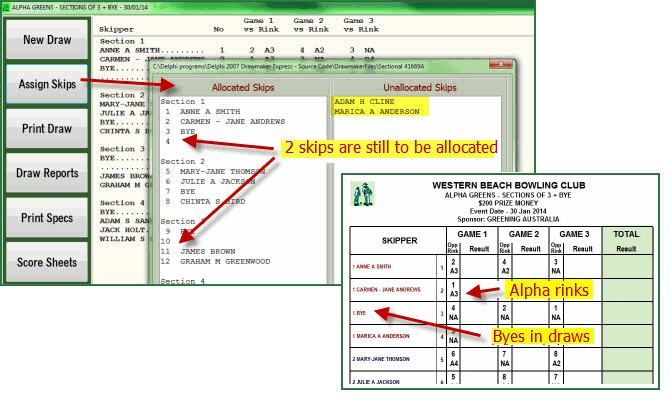The height and width of the screenshot is (398, 670).
Task: Click the Skipper column heading in main draw
Action: (116, 29)
